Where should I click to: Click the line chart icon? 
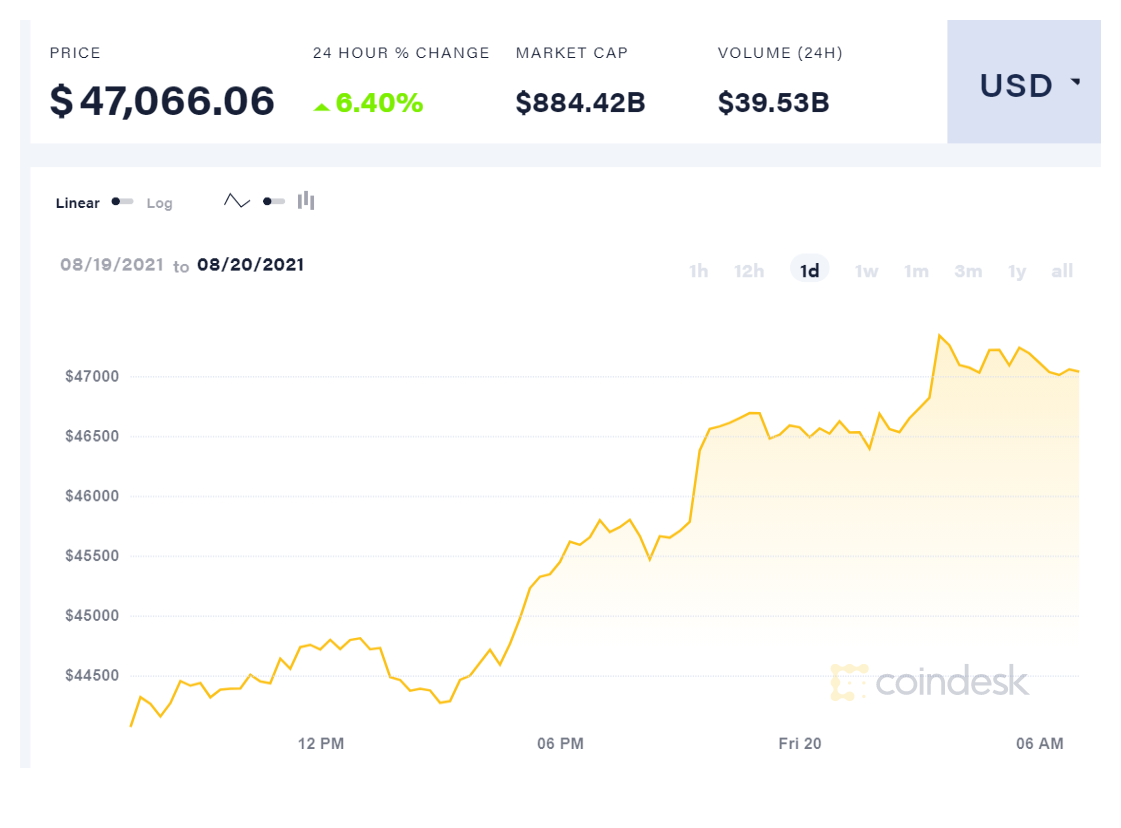(237, 201)
